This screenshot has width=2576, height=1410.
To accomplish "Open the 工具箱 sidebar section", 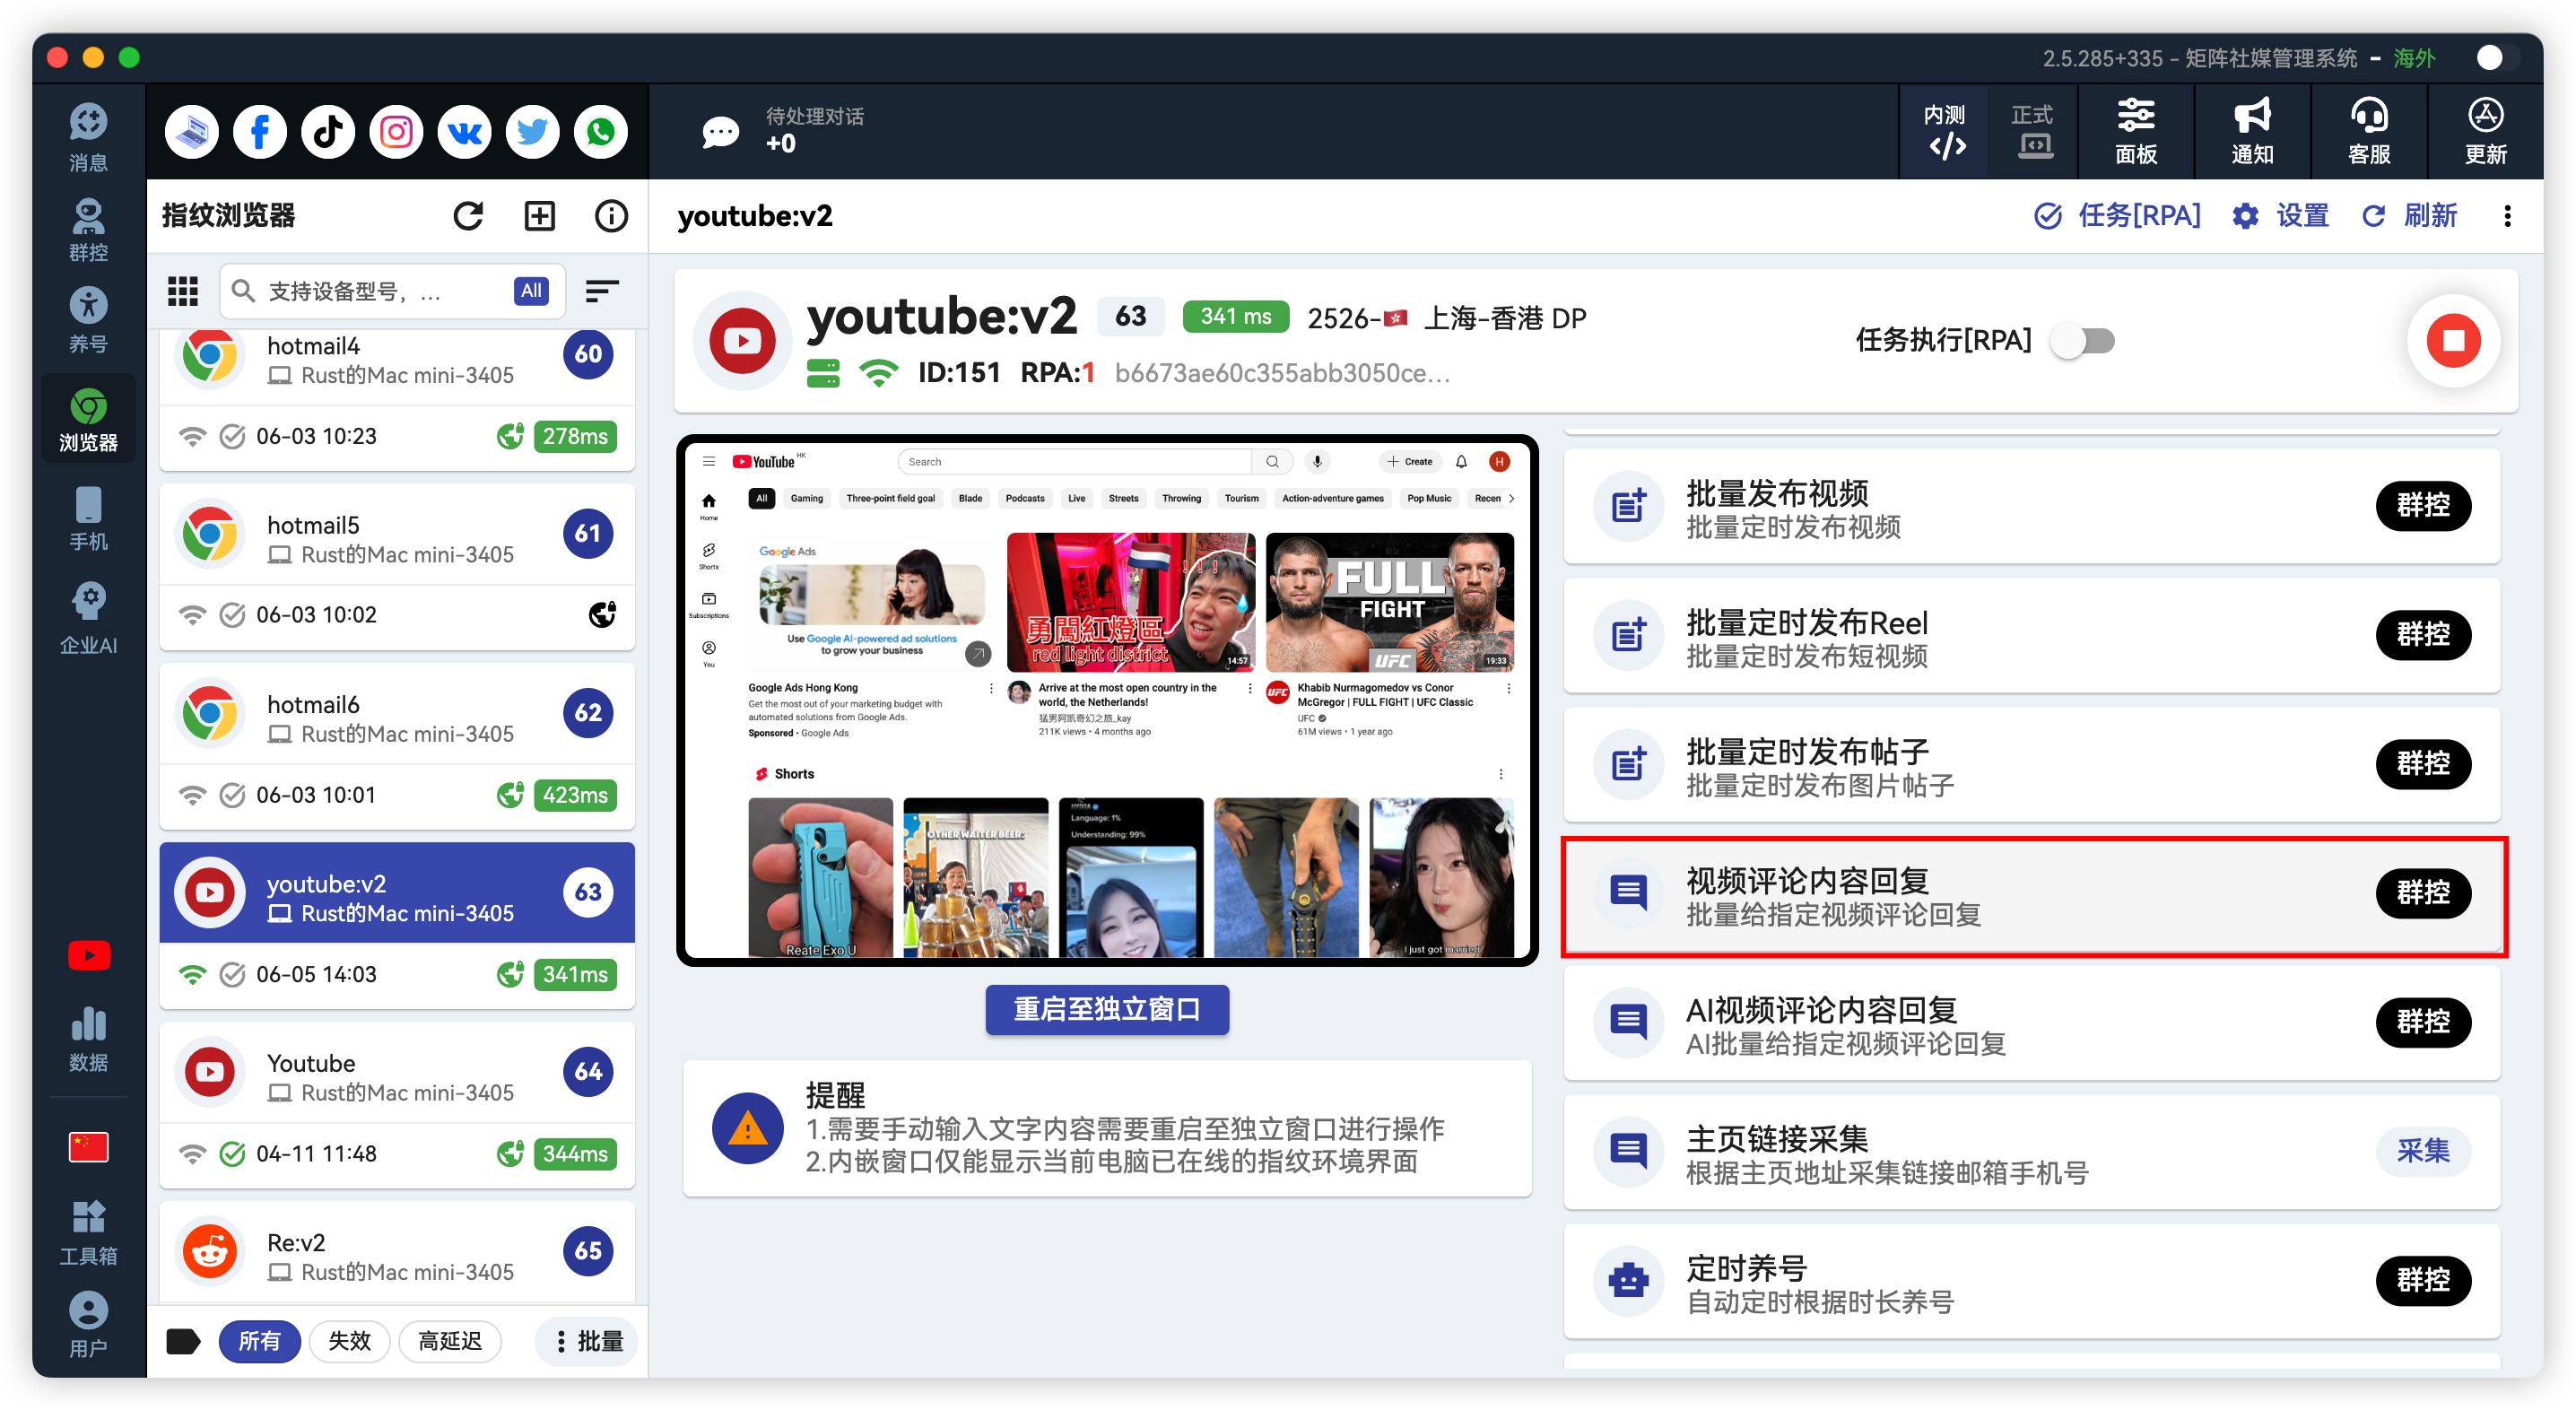I will (88, 1233).
